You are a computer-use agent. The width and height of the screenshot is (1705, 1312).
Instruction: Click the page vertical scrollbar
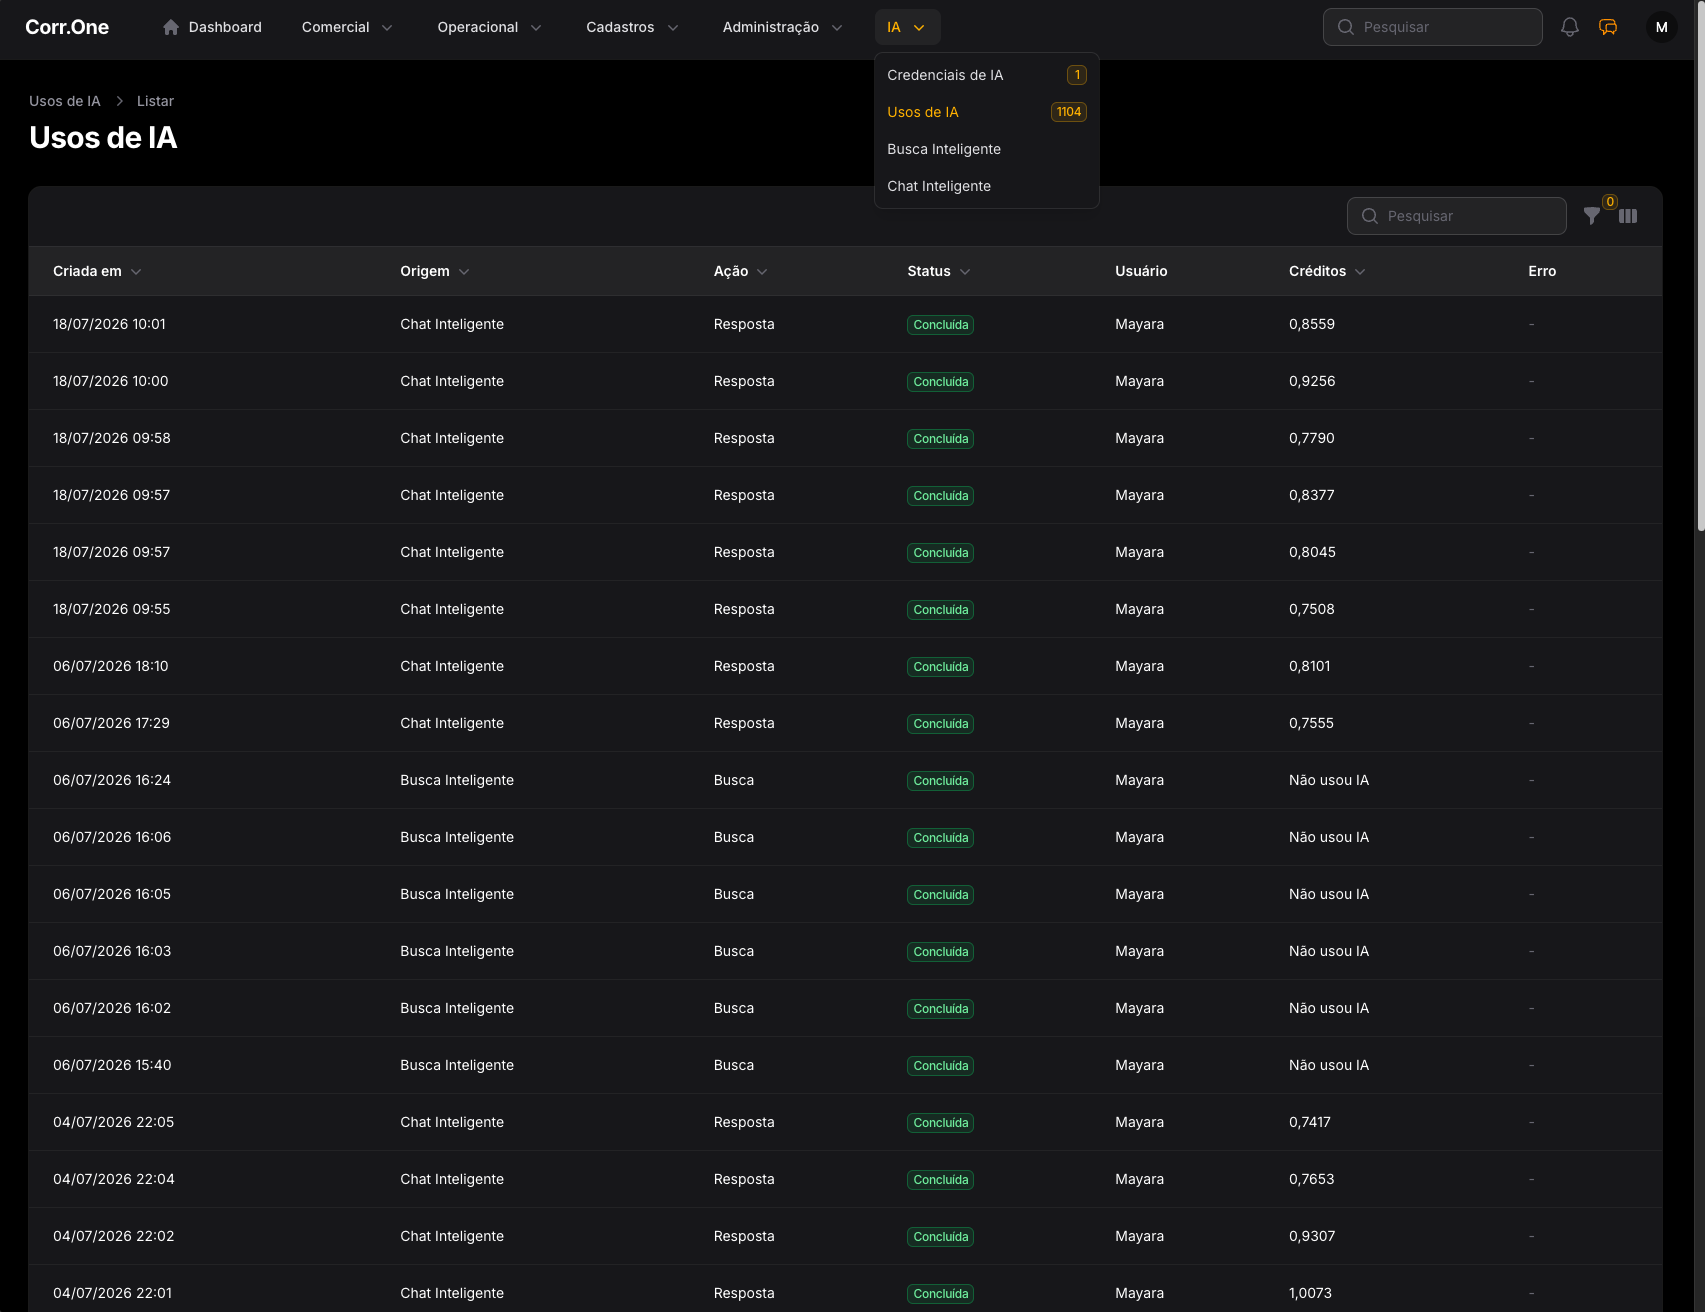point(1700,265)
